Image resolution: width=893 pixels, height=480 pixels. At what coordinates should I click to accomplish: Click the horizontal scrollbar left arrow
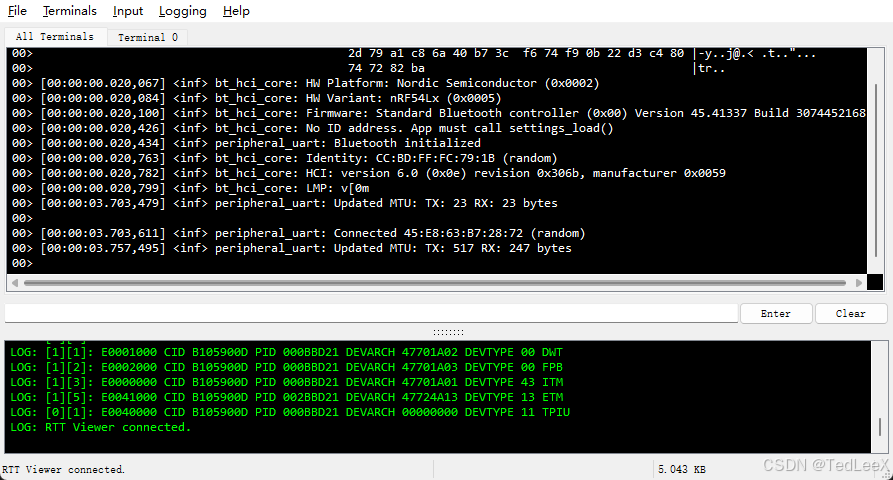(x=15, y=283)
